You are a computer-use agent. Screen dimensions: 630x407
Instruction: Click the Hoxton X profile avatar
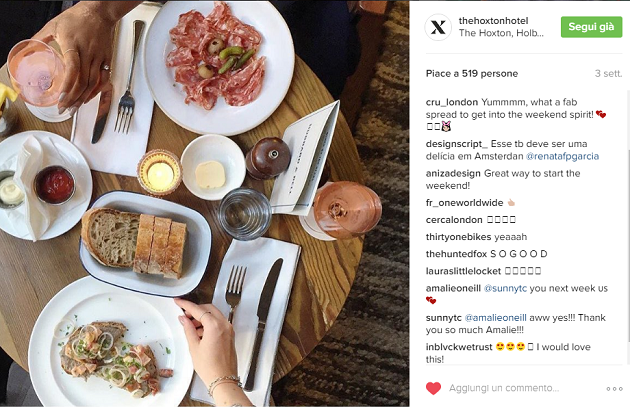point(438,27)
